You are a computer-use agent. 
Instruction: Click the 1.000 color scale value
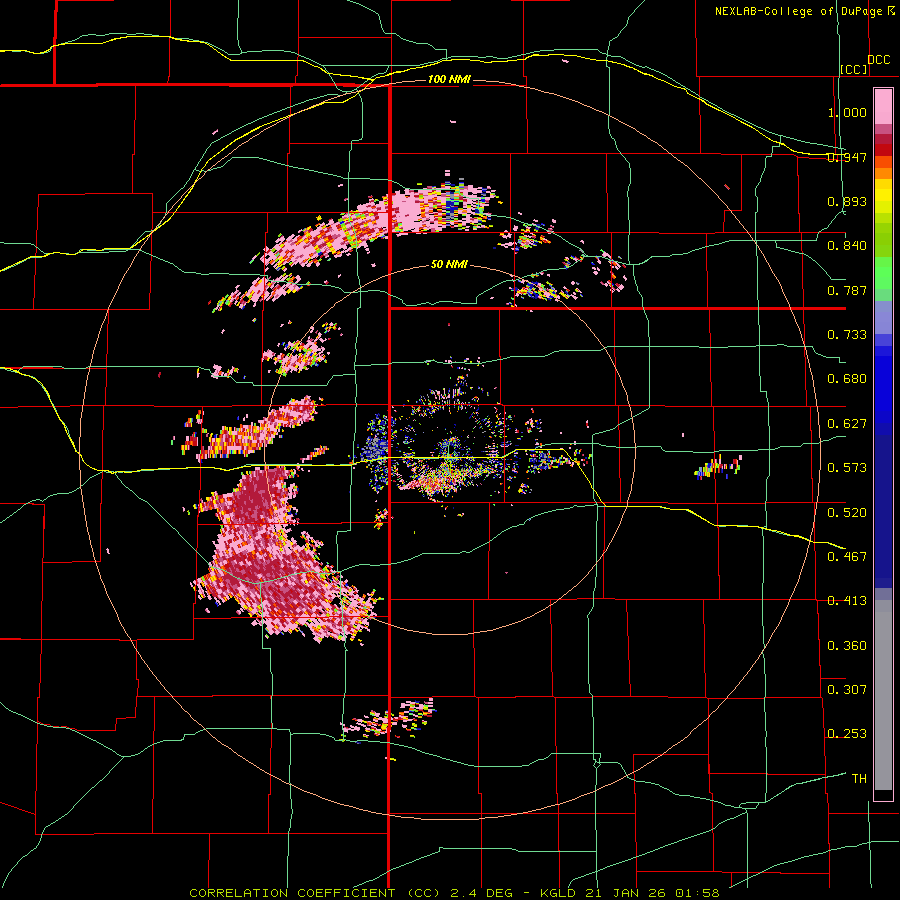point(847,112)
